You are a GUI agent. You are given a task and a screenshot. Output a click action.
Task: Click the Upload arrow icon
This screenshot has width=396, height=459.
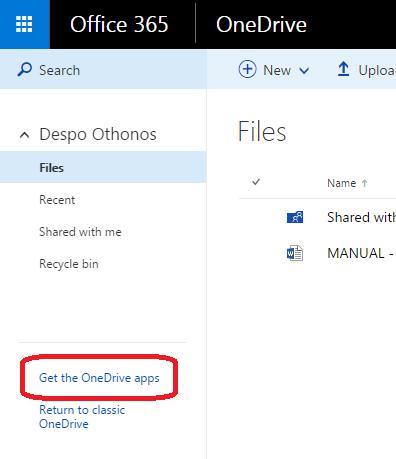tap(343, 70)
